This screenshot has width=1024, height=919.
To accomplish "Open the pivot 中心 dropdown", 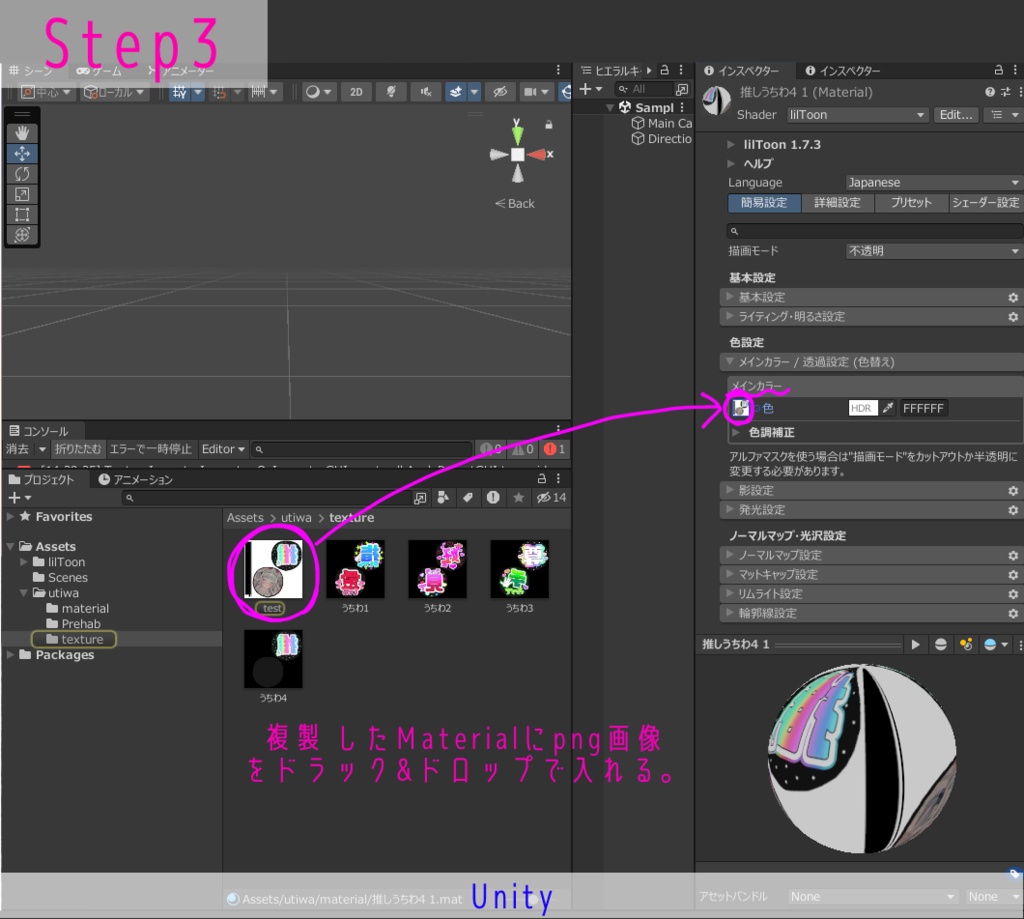I will pos(44,91).
